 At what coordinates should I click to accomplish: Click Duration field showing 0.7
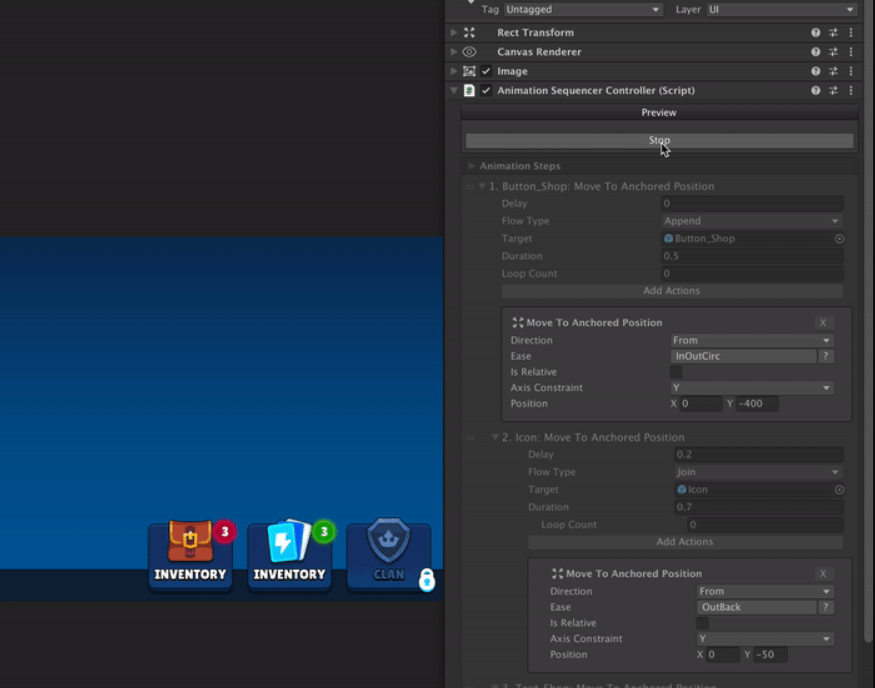(x=758, y=507)
